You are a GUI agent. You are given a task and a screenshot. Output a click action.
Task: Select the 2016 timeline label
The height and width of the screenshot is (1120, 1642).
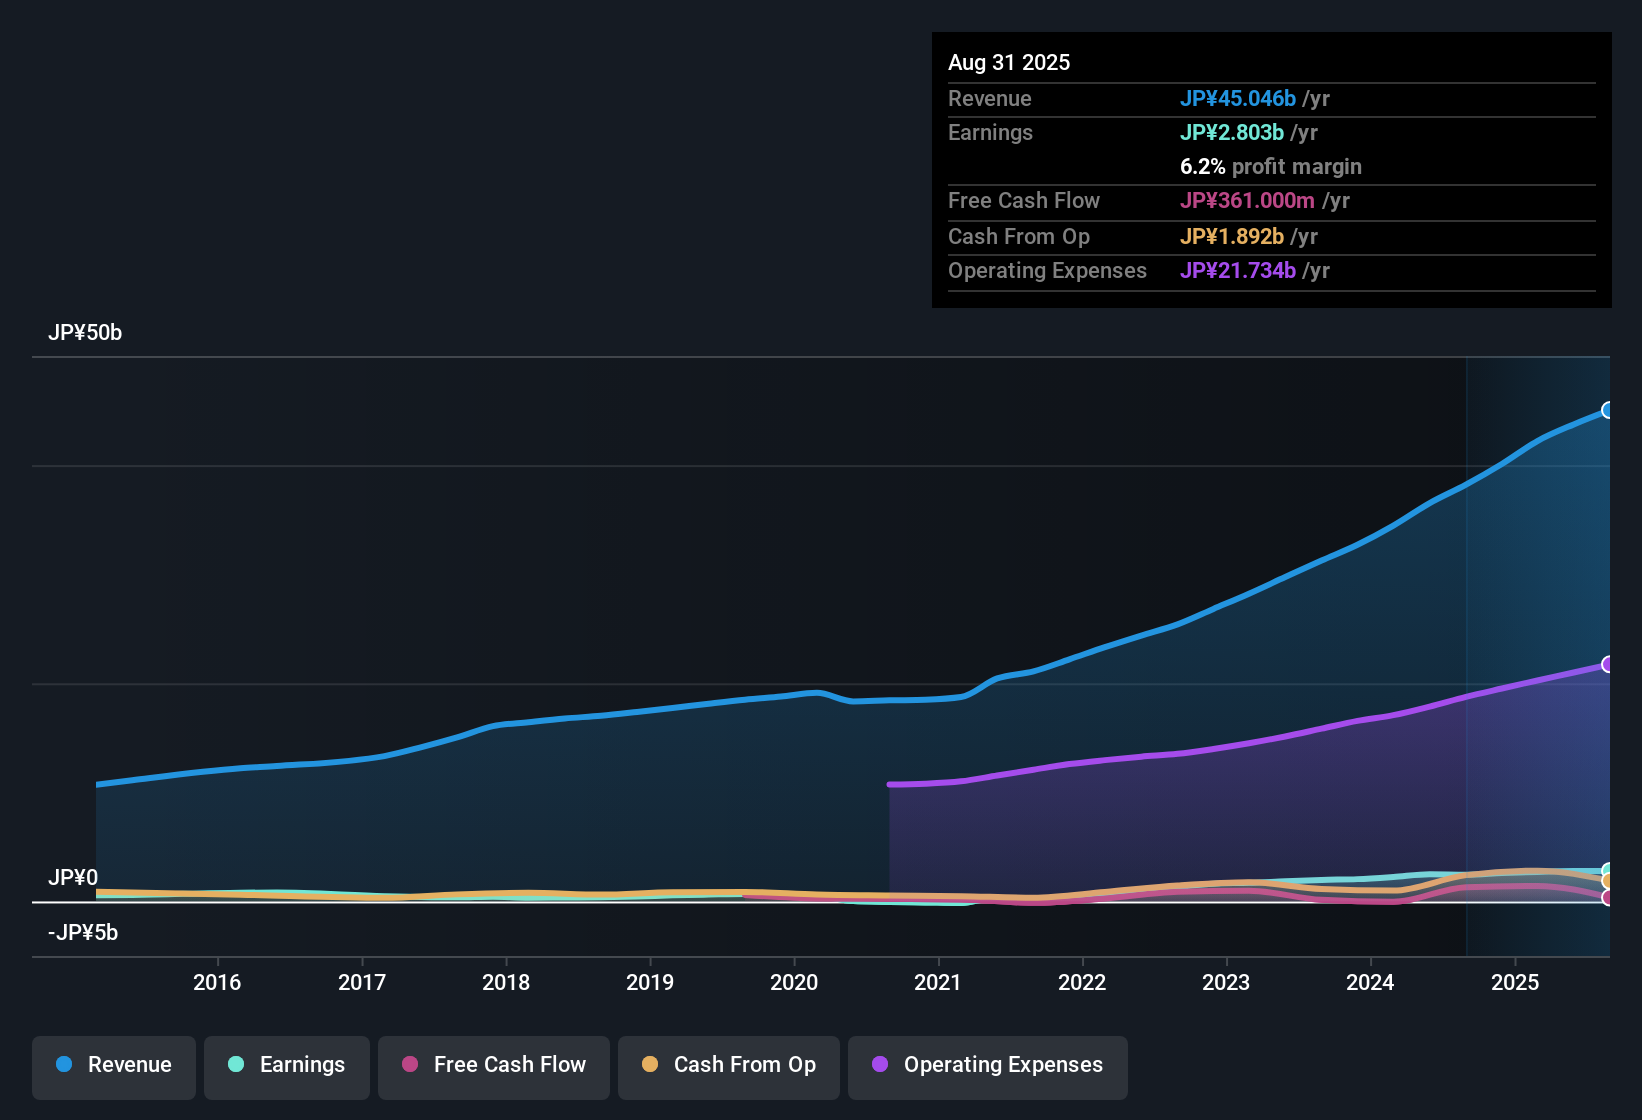point(217,982)
